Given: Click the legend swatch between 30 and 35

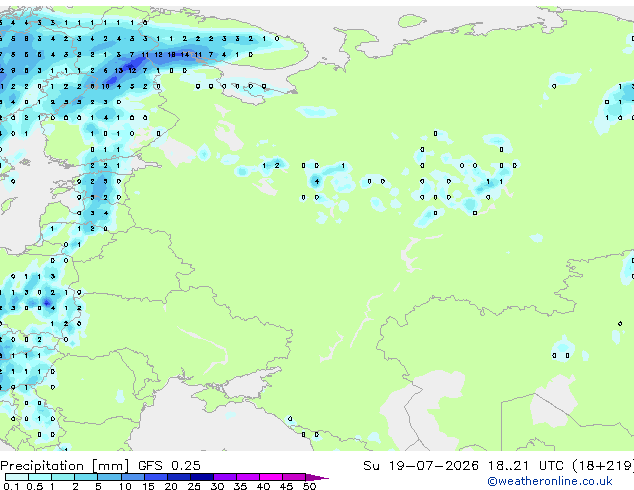Looking at the screenshot, I should click(224, 477).
